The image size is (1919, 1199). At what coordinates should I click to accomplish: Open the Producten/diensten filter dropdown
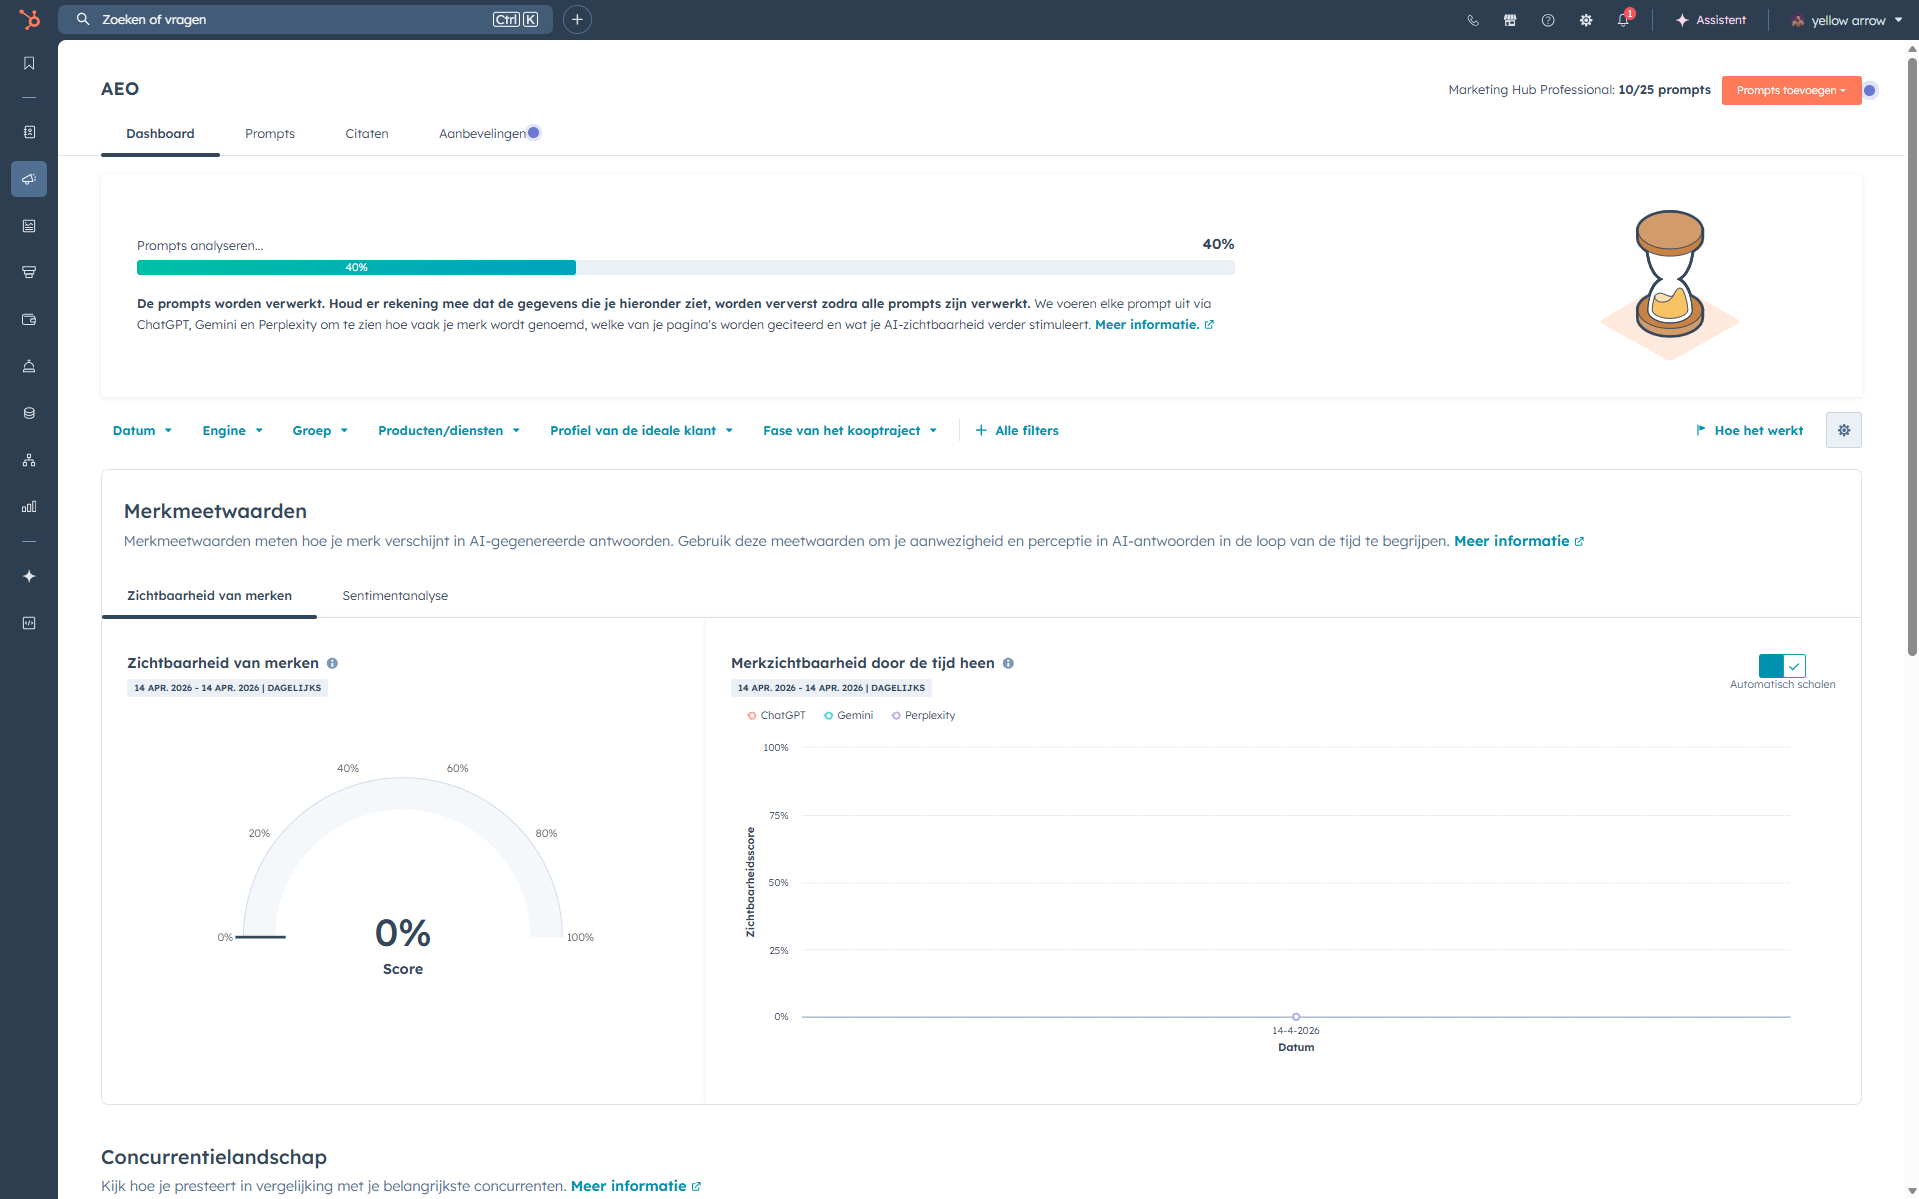coord(449,430)
